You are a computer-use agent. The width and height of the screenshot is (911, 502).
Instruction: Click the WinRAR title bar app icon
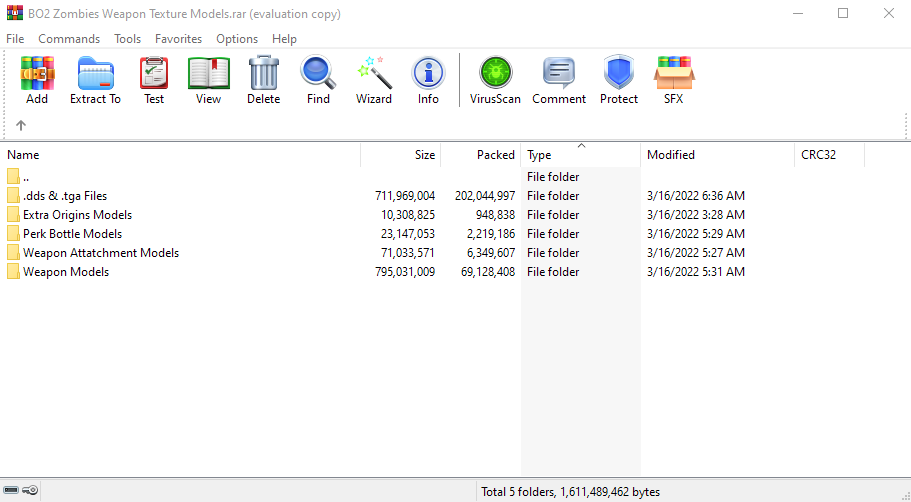coord(15,13)
